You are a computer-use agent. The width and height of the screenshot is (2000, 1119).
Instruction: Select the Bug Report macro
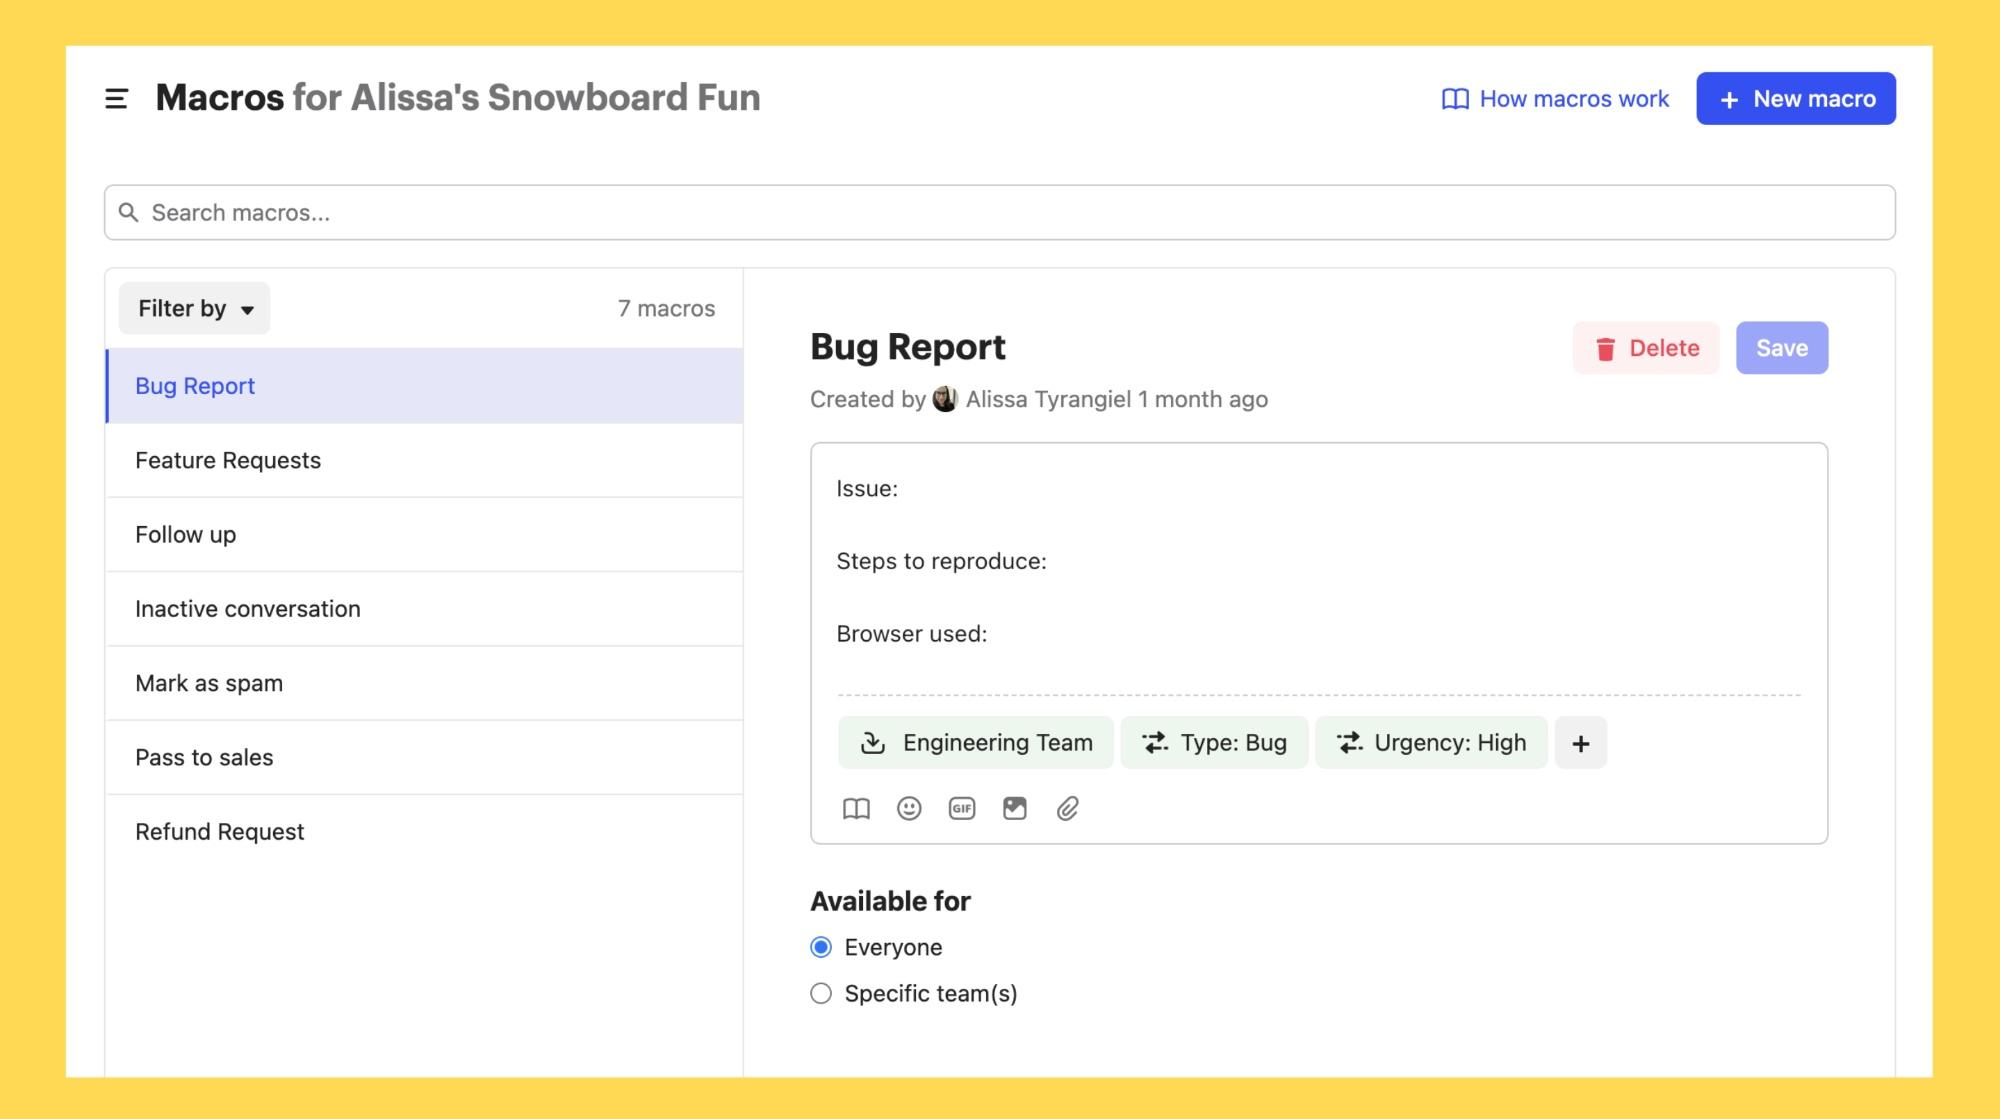click(424, 386)
